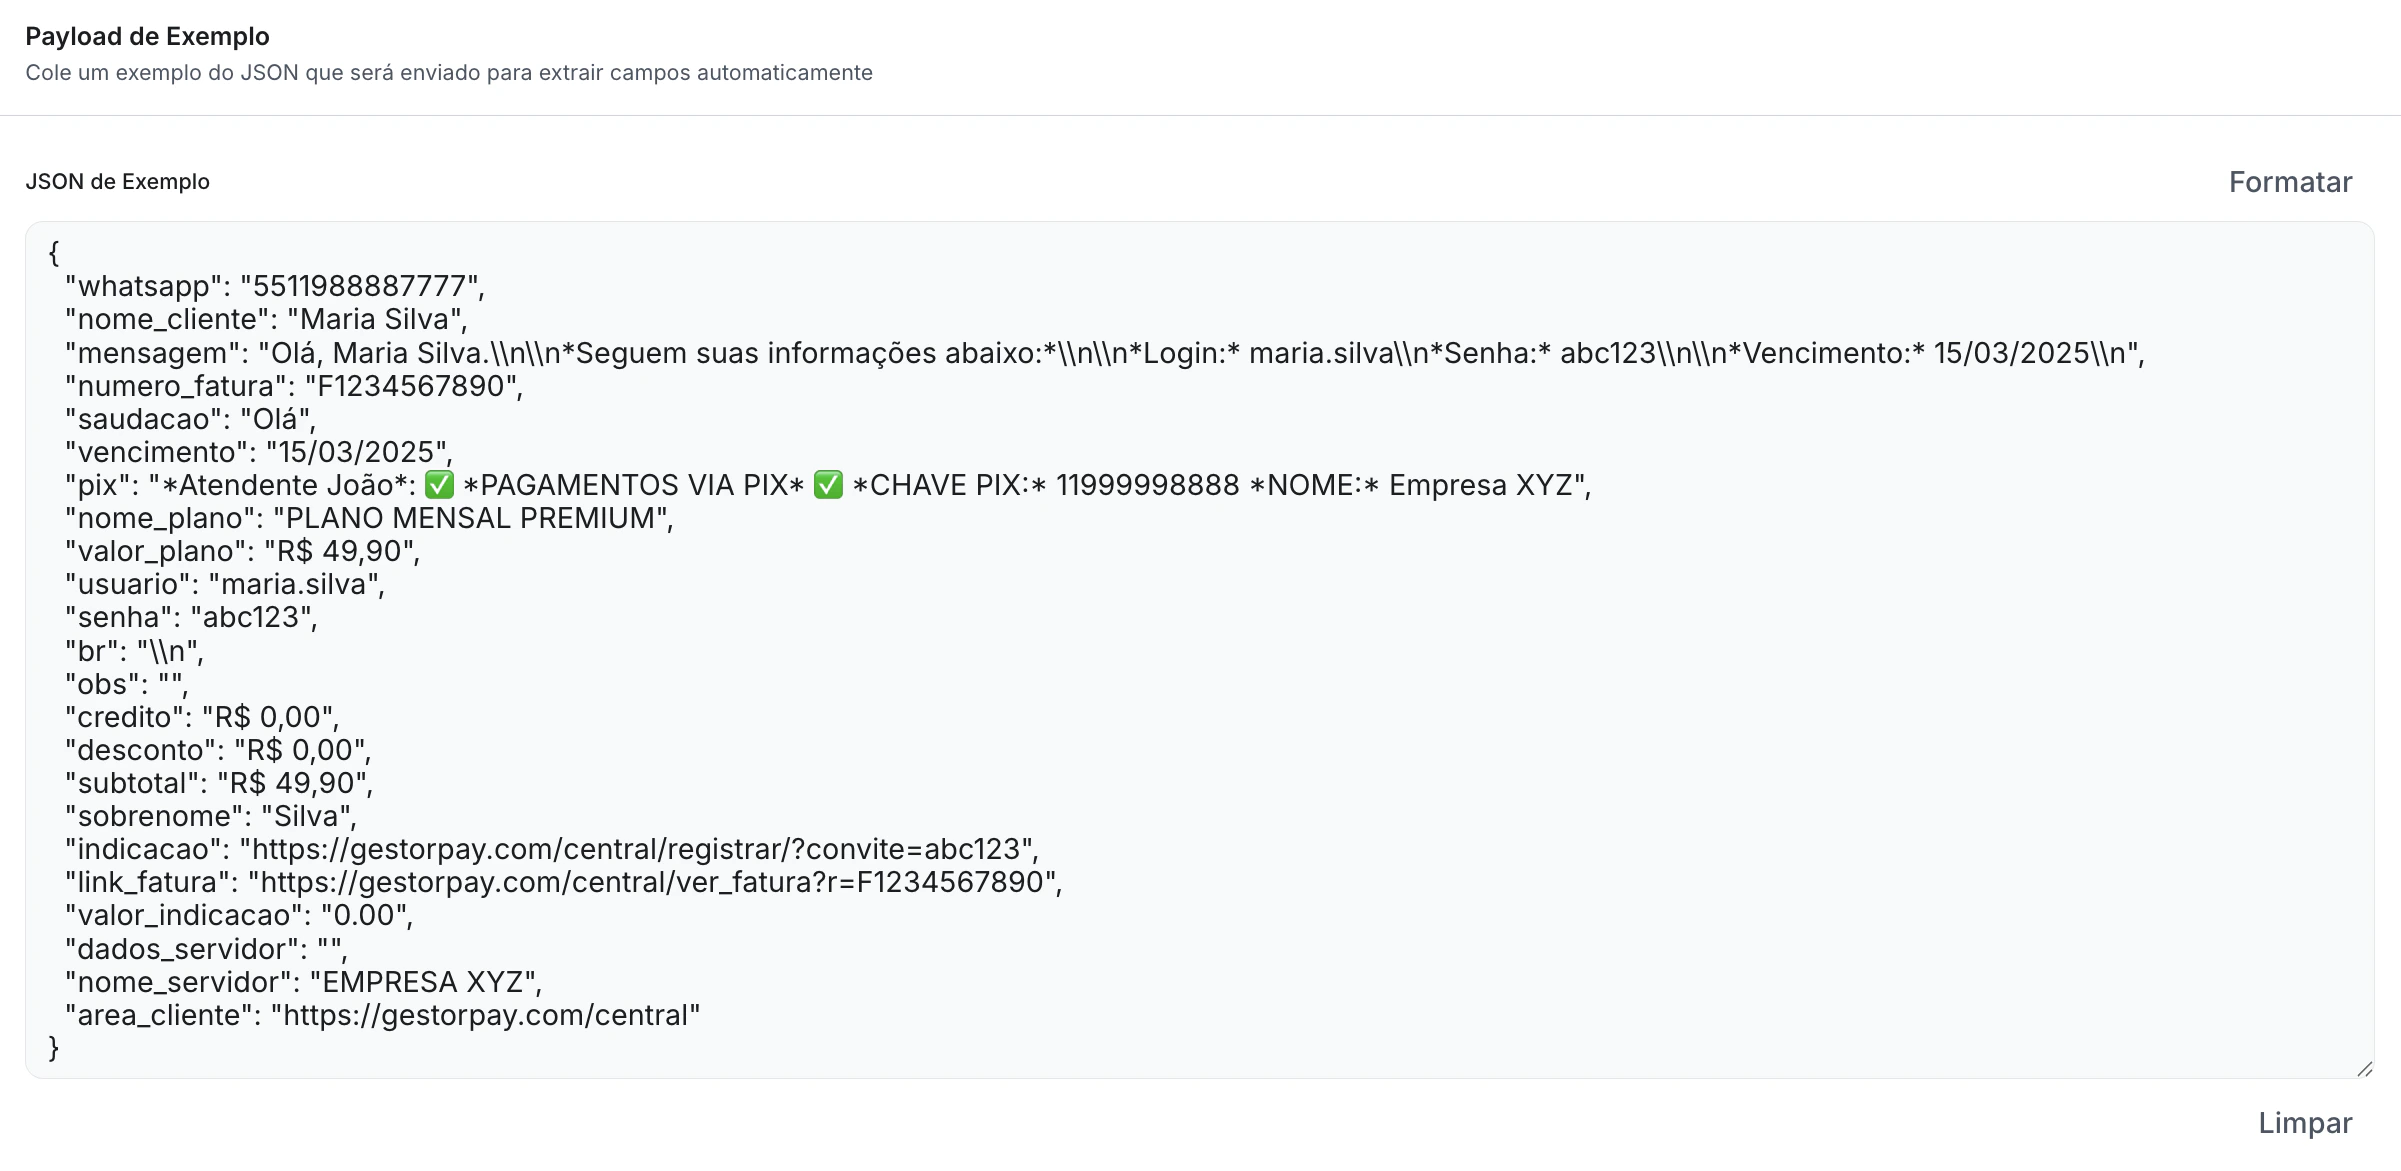Click the Formatar option to format the JSON
Viewport: 2401px width, 1171px height.
[x=2290, y=182]
